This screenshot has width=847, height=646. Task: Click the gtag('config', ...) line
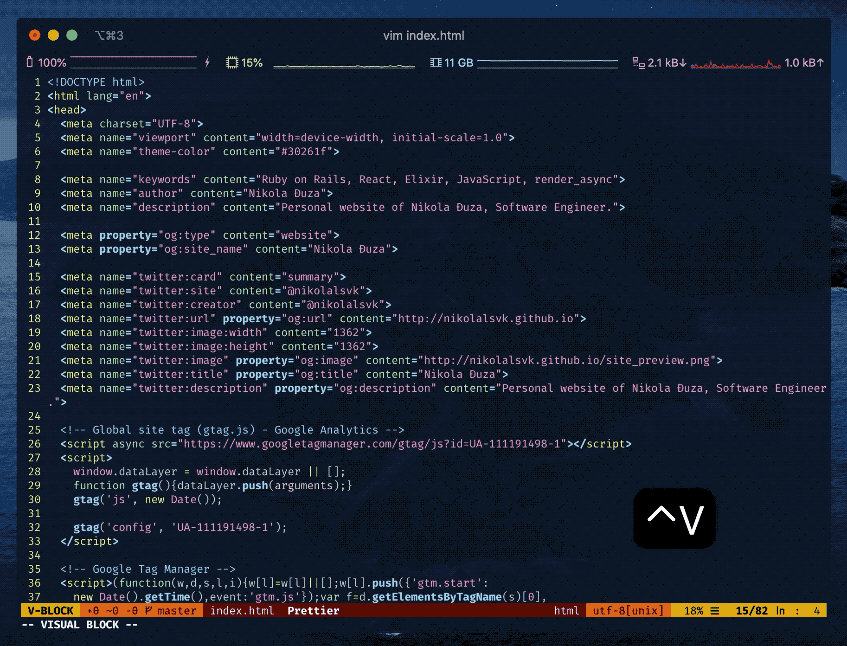click(x=180, y=527)
